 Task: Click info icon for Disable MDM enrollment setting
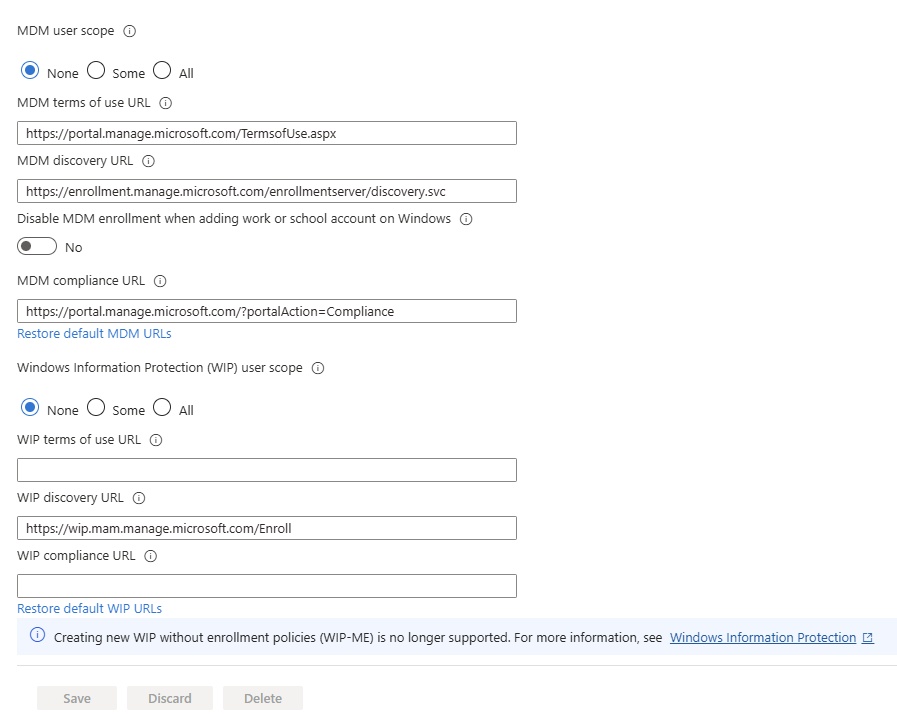click(x=465, y=219)
